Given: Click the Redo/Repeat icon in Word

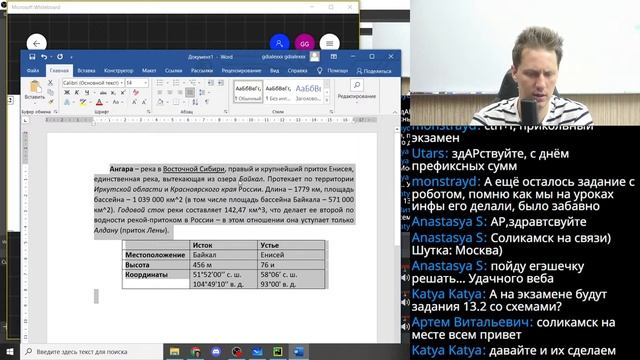Looking at the screenshot, I should (60, 57).
